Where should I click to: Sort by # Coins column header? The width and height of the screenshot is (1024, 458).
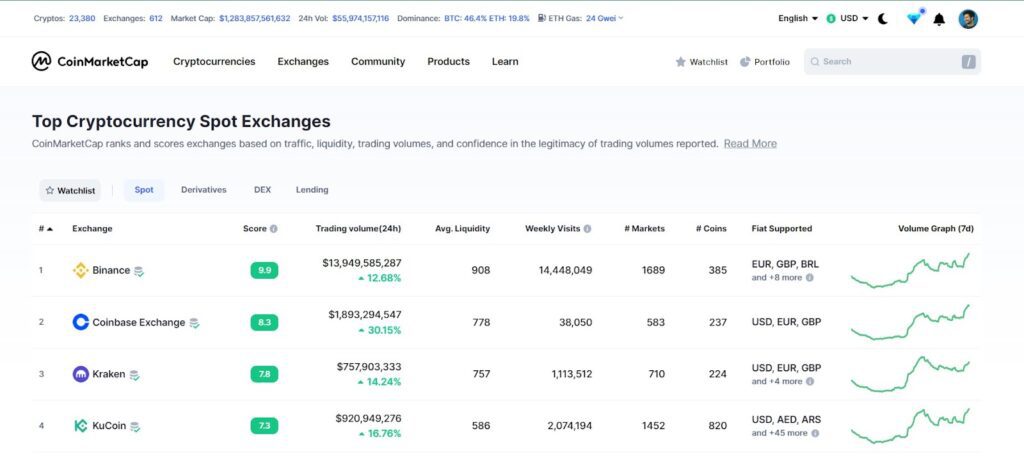pos(711,229)
